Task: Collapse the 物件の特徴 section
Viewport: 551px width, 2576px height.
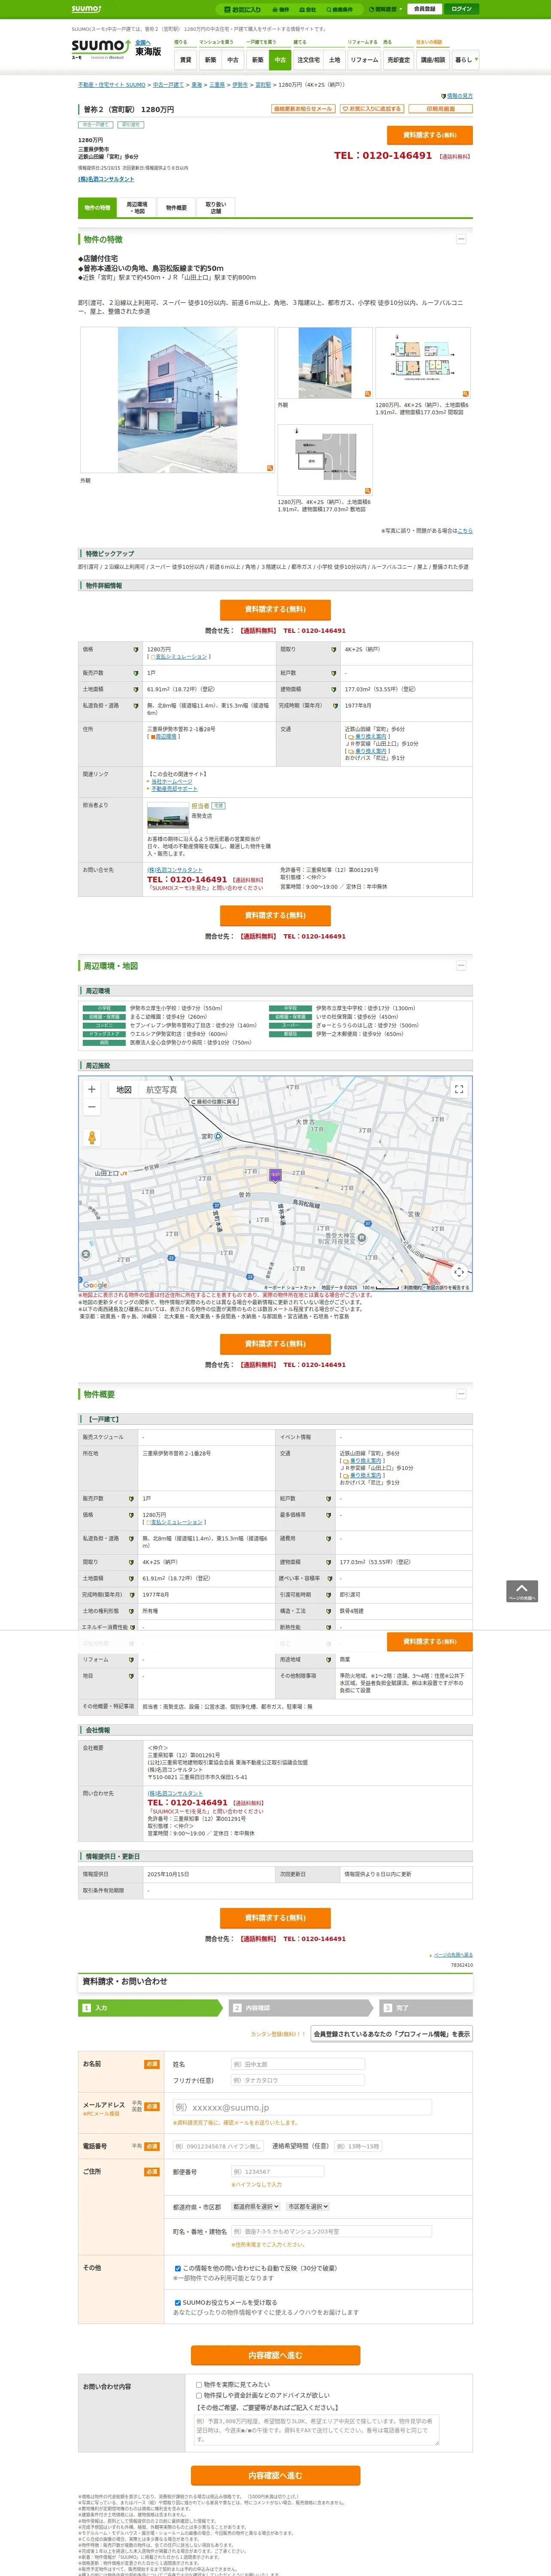Action: point(461,239)
